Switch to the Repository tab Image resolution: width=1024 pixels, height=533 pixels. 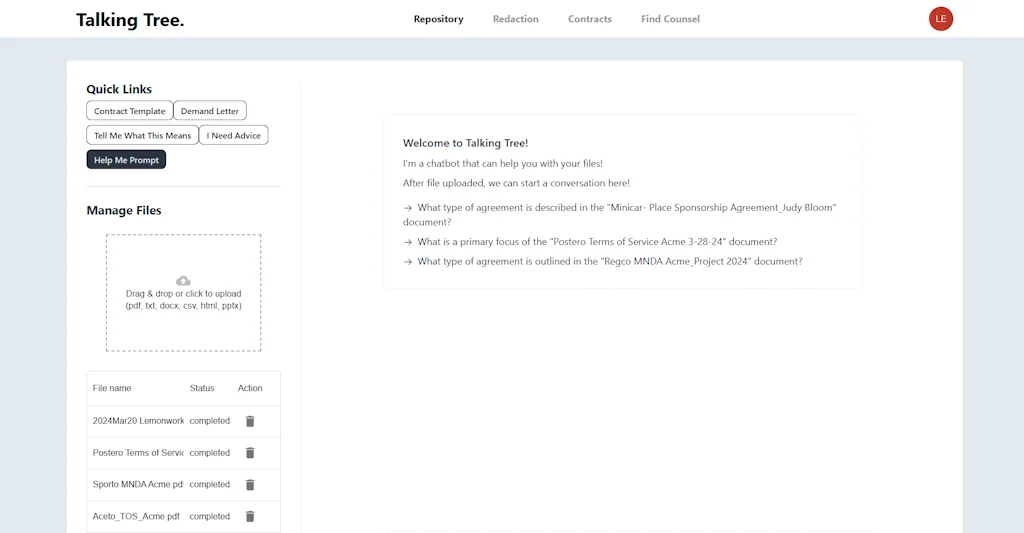pyautogui.click(x=438, y=19)
